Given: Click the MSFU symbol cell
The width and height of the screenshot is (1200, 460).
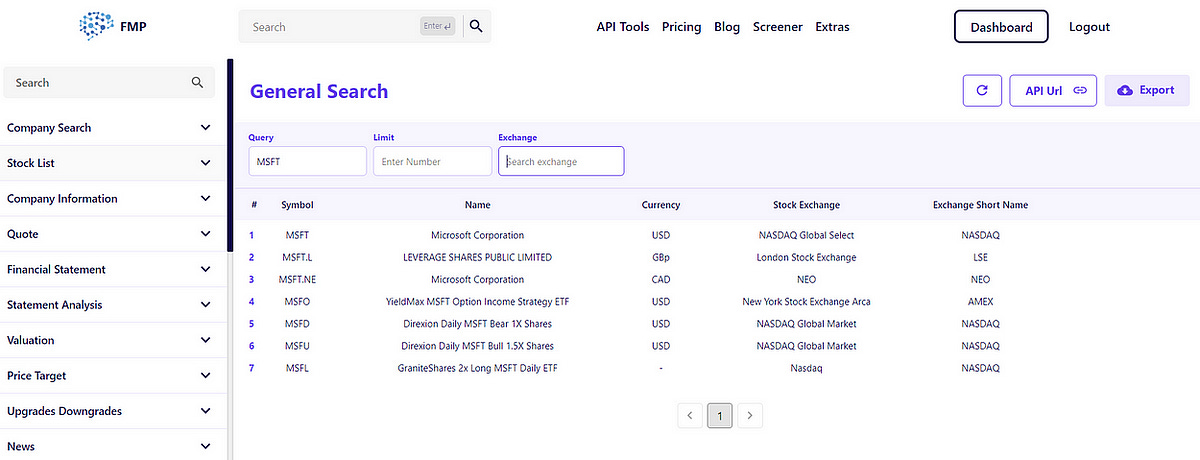Looking at the screenshot, I should (297, 346).
